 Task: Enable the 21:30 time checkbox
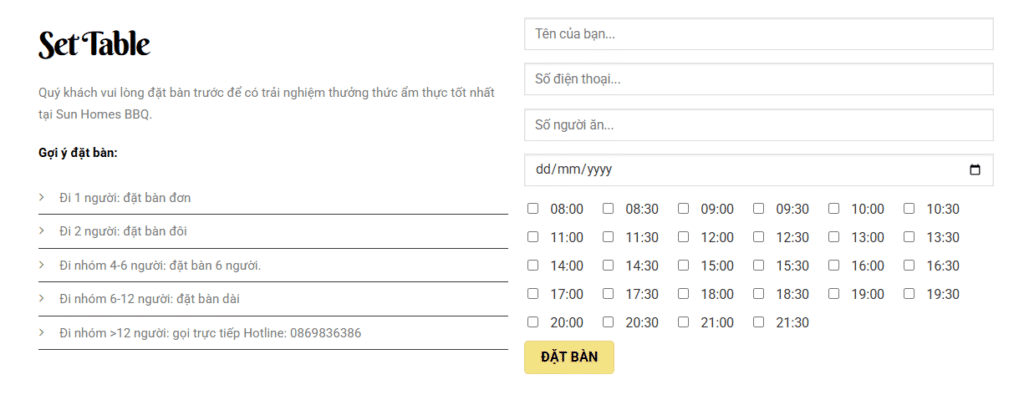pos(759,322)
